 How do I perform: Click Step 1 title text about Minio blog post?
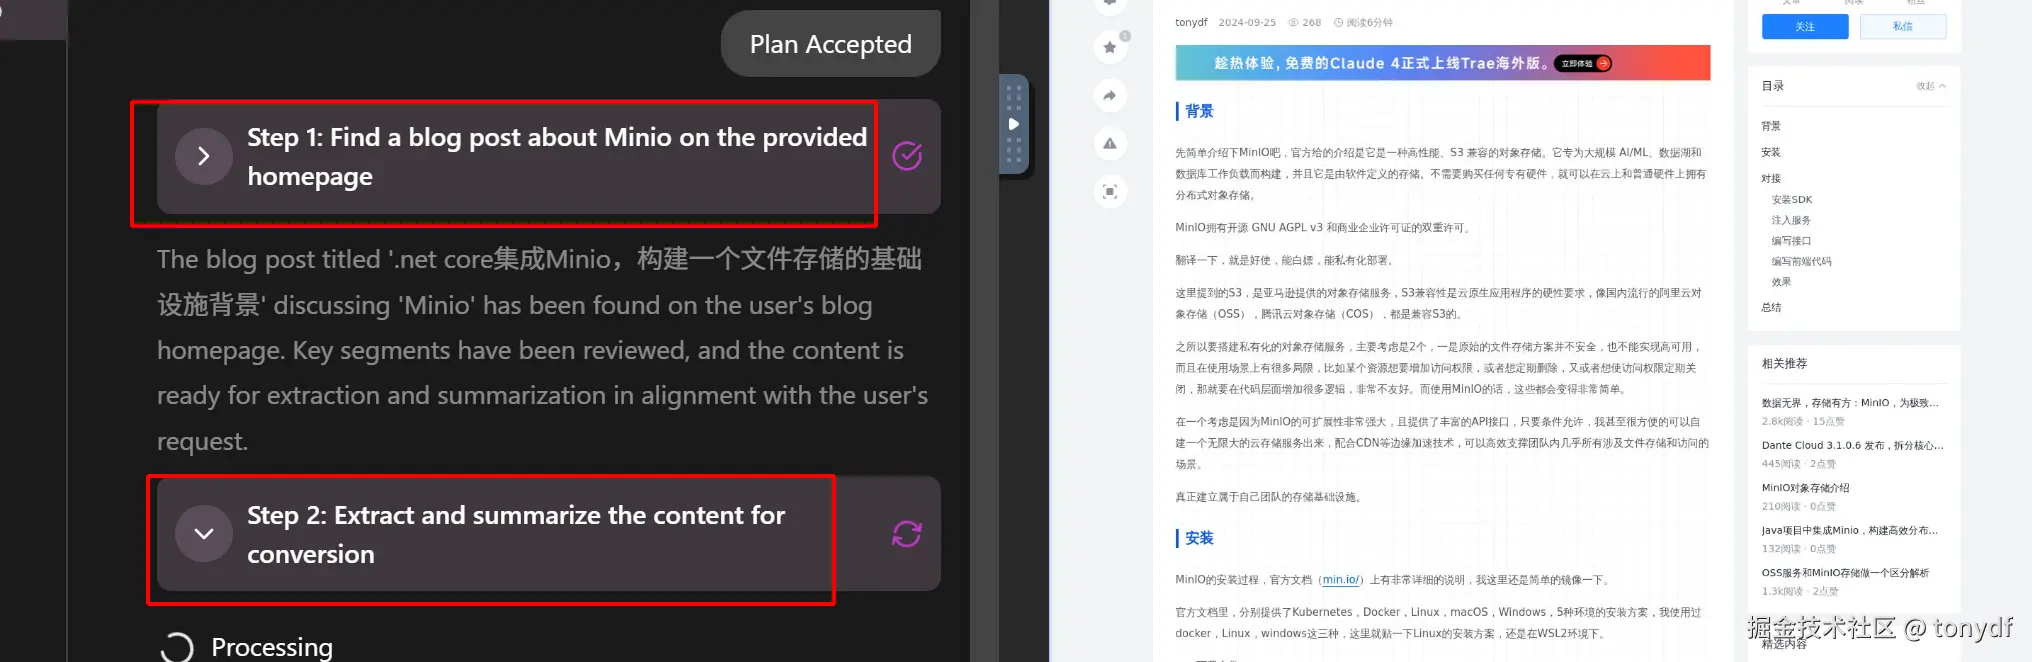(557, 156)
